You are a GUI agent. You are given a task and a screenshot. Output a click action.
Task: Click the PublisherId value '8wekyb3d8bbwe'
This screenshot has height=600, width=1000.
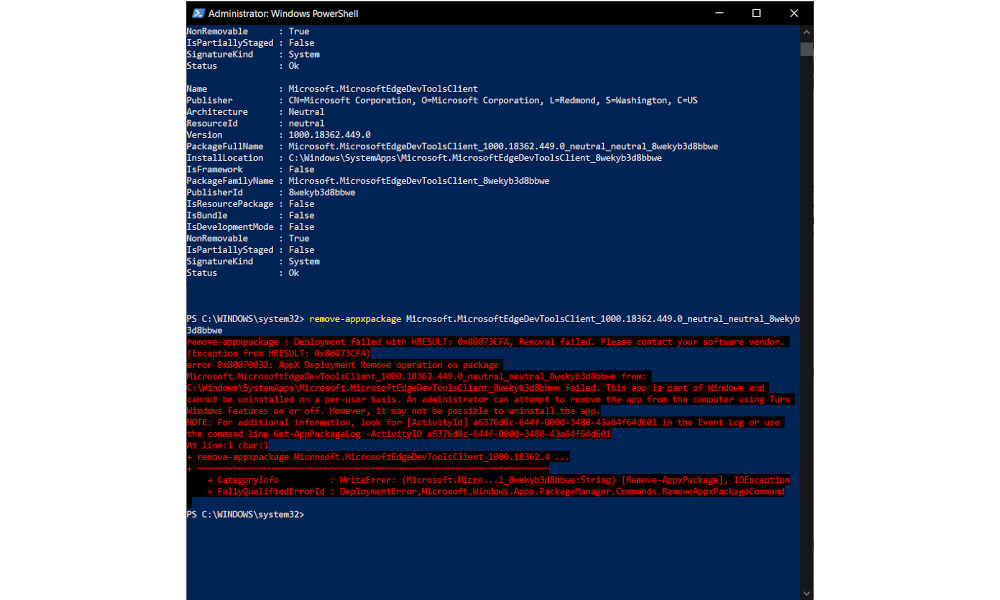[321, 192]
